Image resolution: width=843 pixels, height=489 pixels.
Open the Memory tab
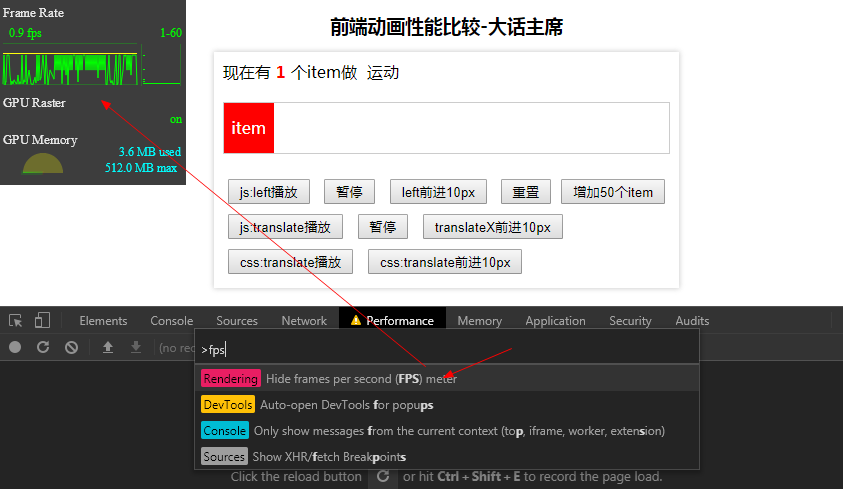[480, 321]
